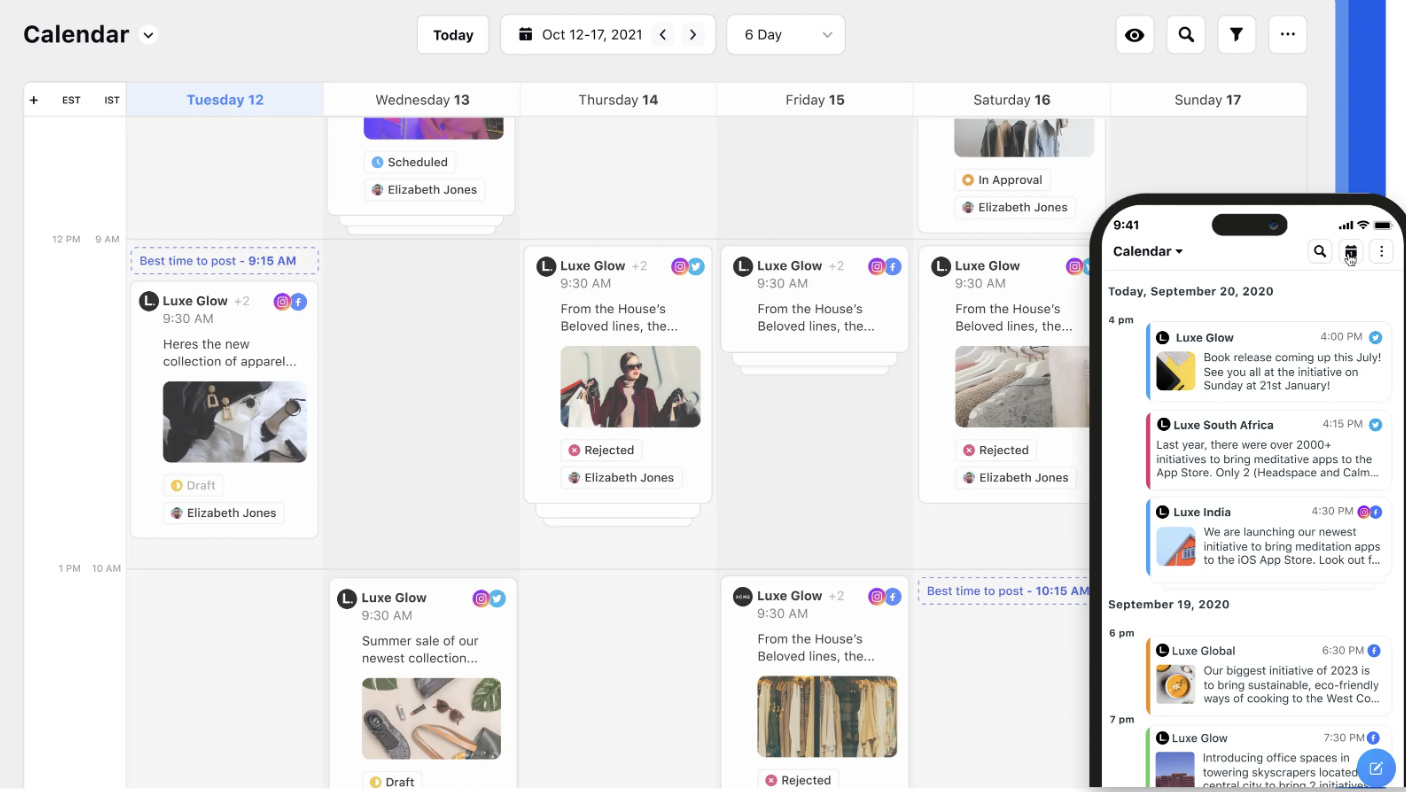Select the EST timezone column label
The width and height of the screenshot is (1406, 792).
[71, 100]
